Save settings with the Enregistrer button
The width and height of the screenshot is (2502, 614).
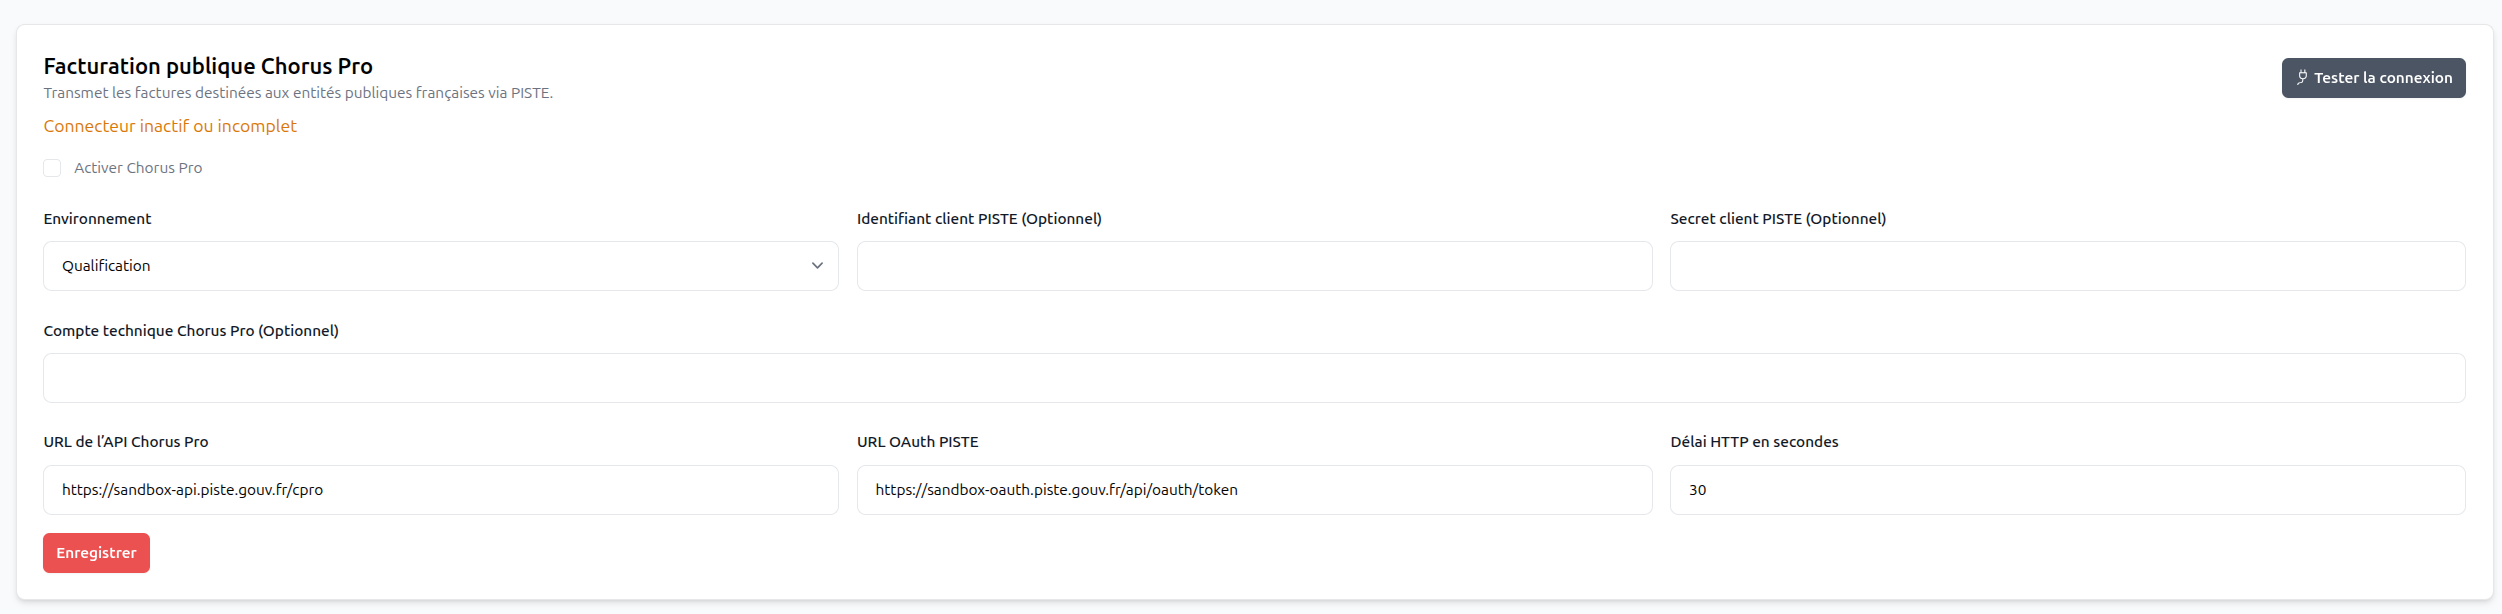[96, 553]
